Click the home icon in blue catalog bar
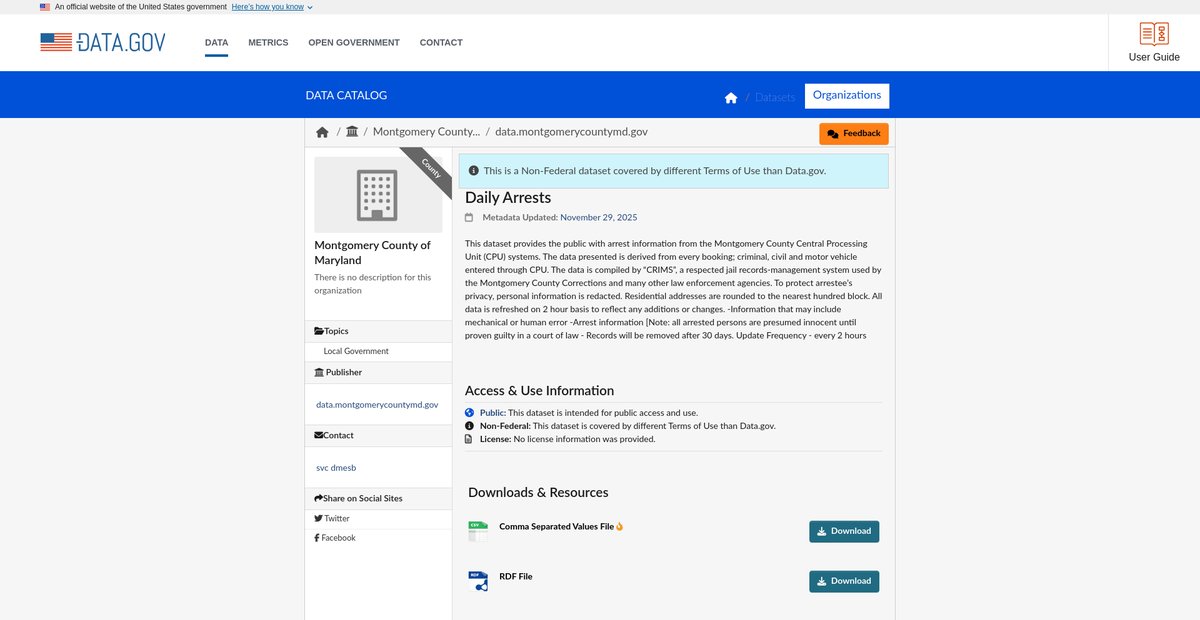The height and width of the screenshot is (620, 1200). click(731, 97)
